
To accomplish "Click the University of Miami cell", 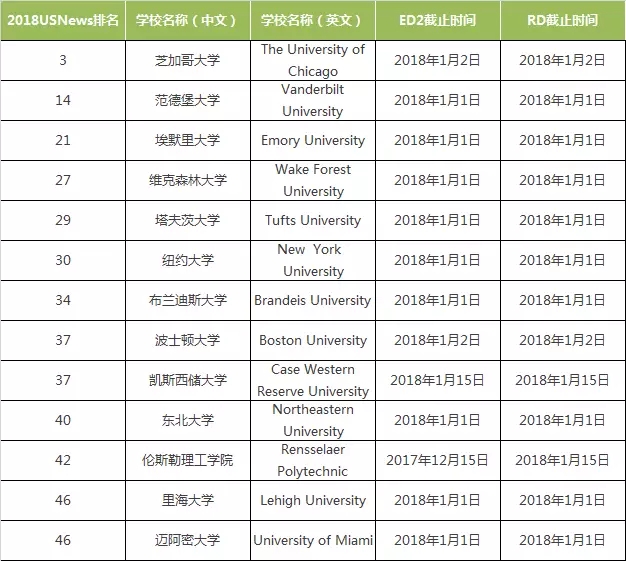I will click(313, 540).
